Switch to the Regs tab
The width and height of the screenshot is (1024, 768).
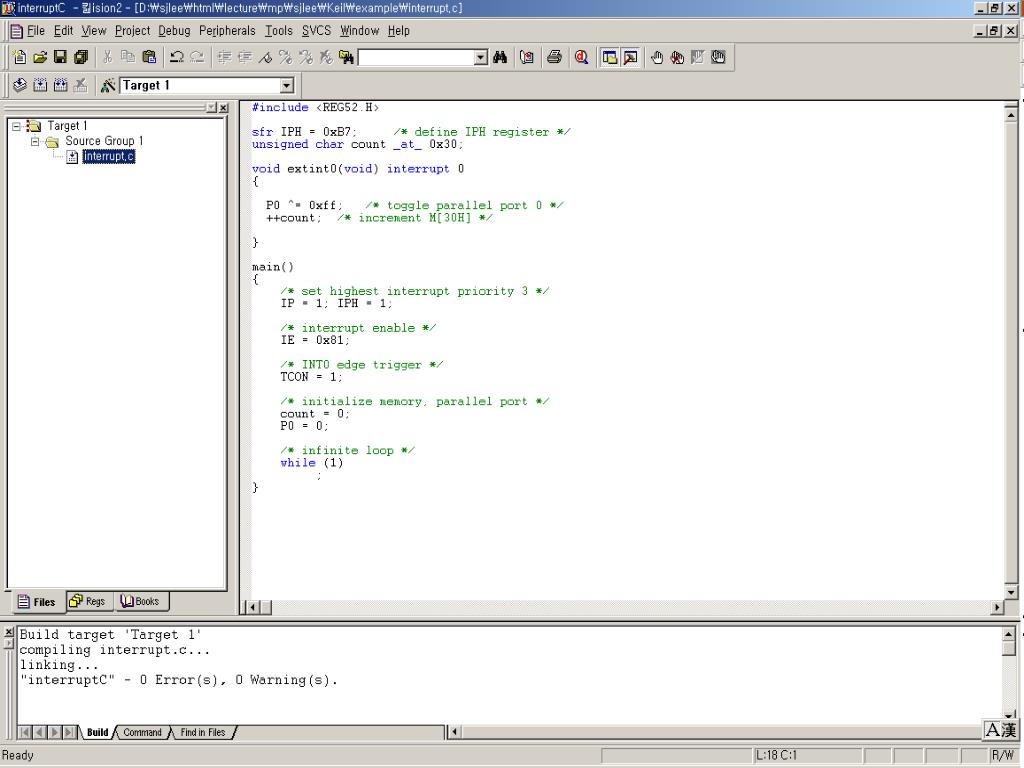pos(88,602)
